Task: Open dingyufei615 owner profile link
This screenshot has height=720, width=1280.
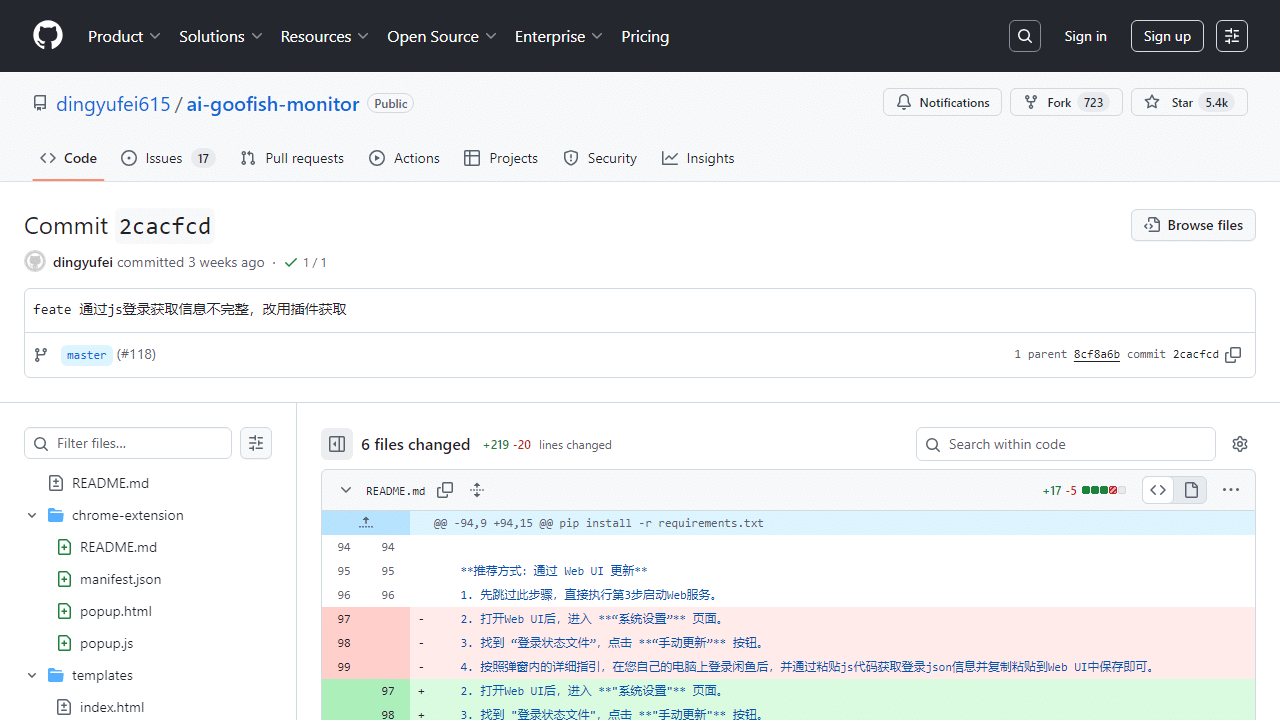Action: [x=113, y=104]
